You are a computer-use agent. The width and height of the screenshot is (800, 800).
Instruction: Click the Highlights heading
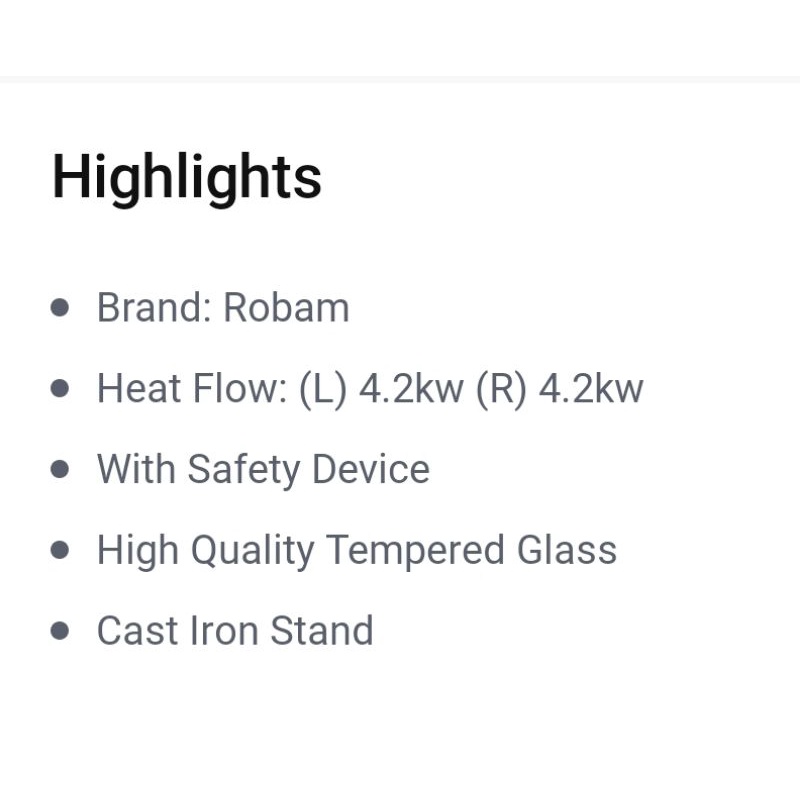tap(187, 177)
